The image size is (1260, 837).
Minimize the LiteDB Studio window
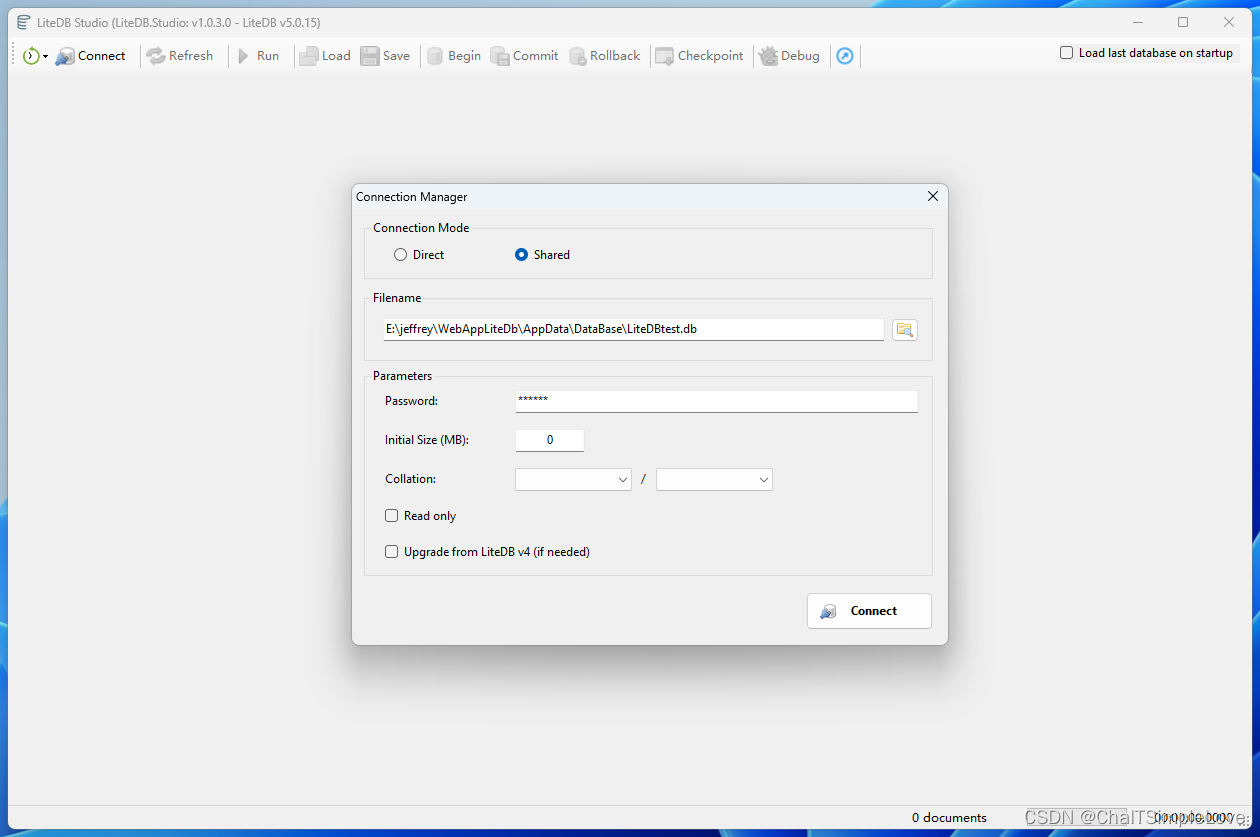1137,22
